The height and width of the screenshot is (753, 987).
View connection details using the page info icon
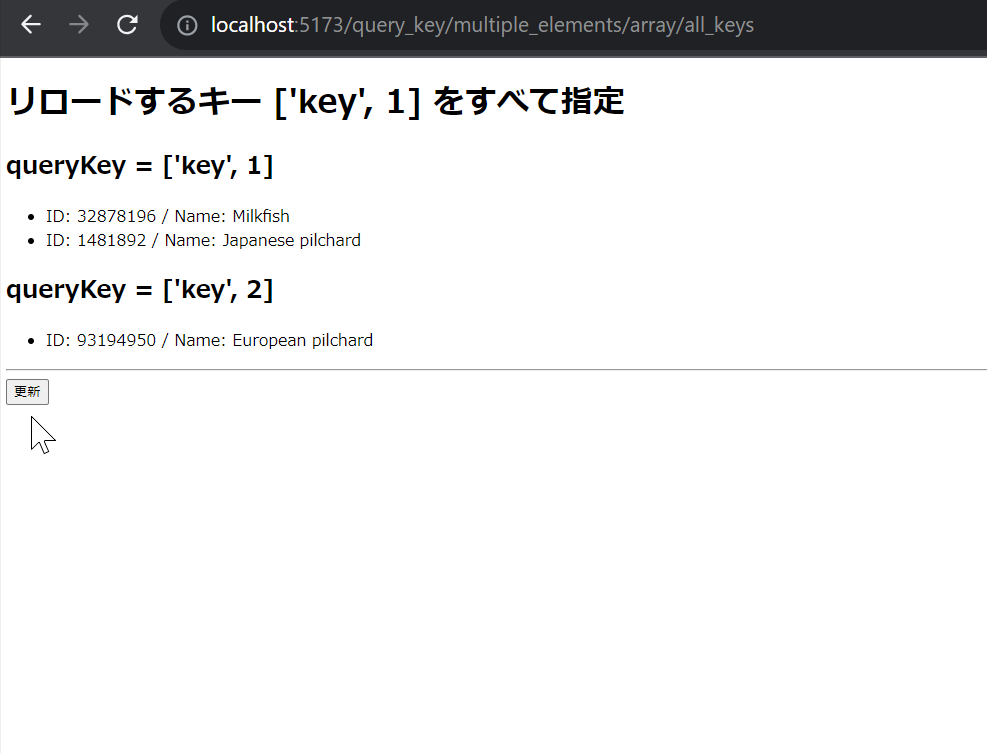coord(186,24)
